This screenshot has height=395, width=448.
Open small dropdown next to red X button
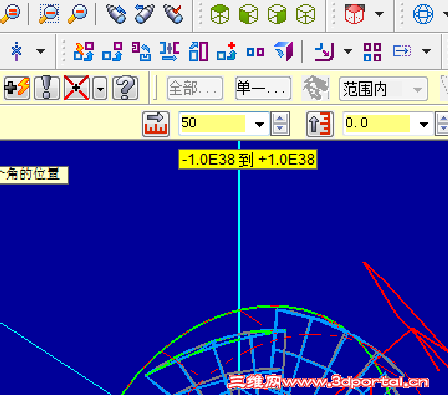[x=100, y=88]
